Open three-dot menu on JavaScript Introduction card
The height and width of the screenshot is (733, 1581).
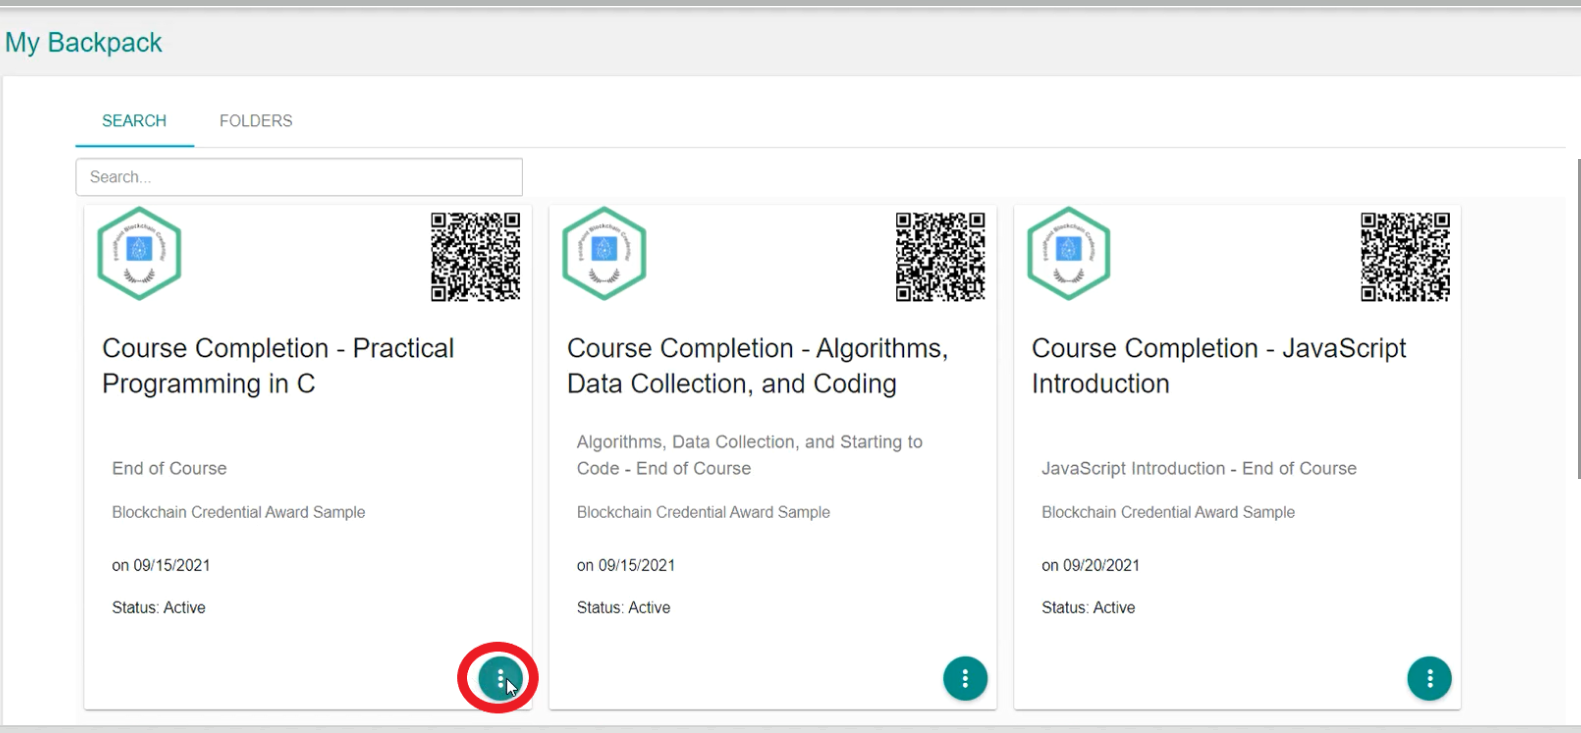coord(1429,679)
